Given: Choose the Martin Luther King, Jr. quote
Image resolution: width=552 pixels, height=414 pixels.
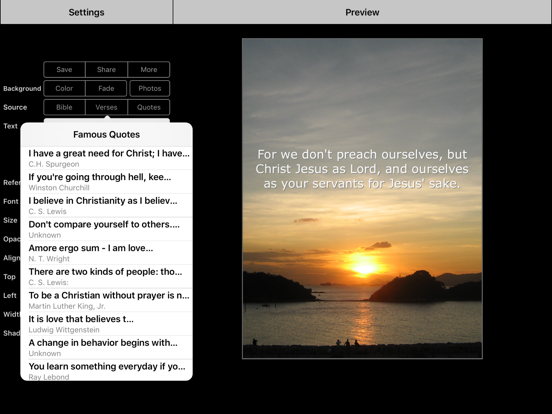Looking at the screenshot, I should point(107,300).
